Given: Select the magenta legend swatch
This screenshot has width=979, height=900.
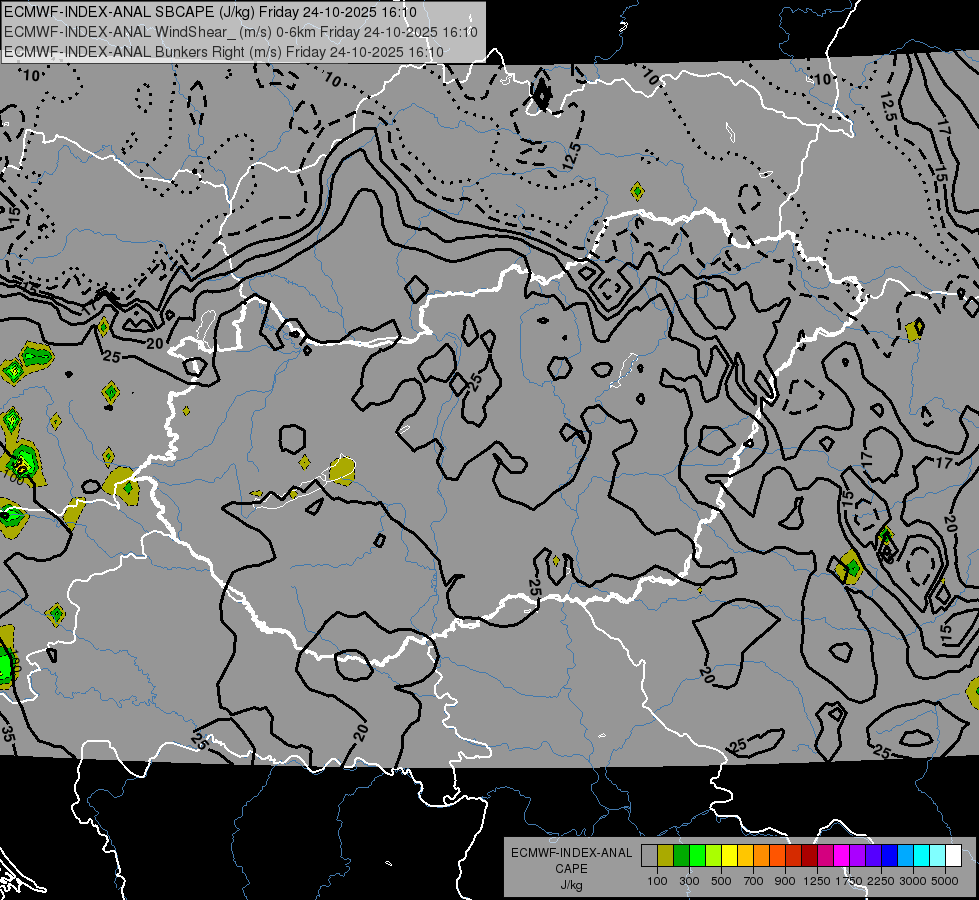Looking at the screenshot, I should click(842, 856).
